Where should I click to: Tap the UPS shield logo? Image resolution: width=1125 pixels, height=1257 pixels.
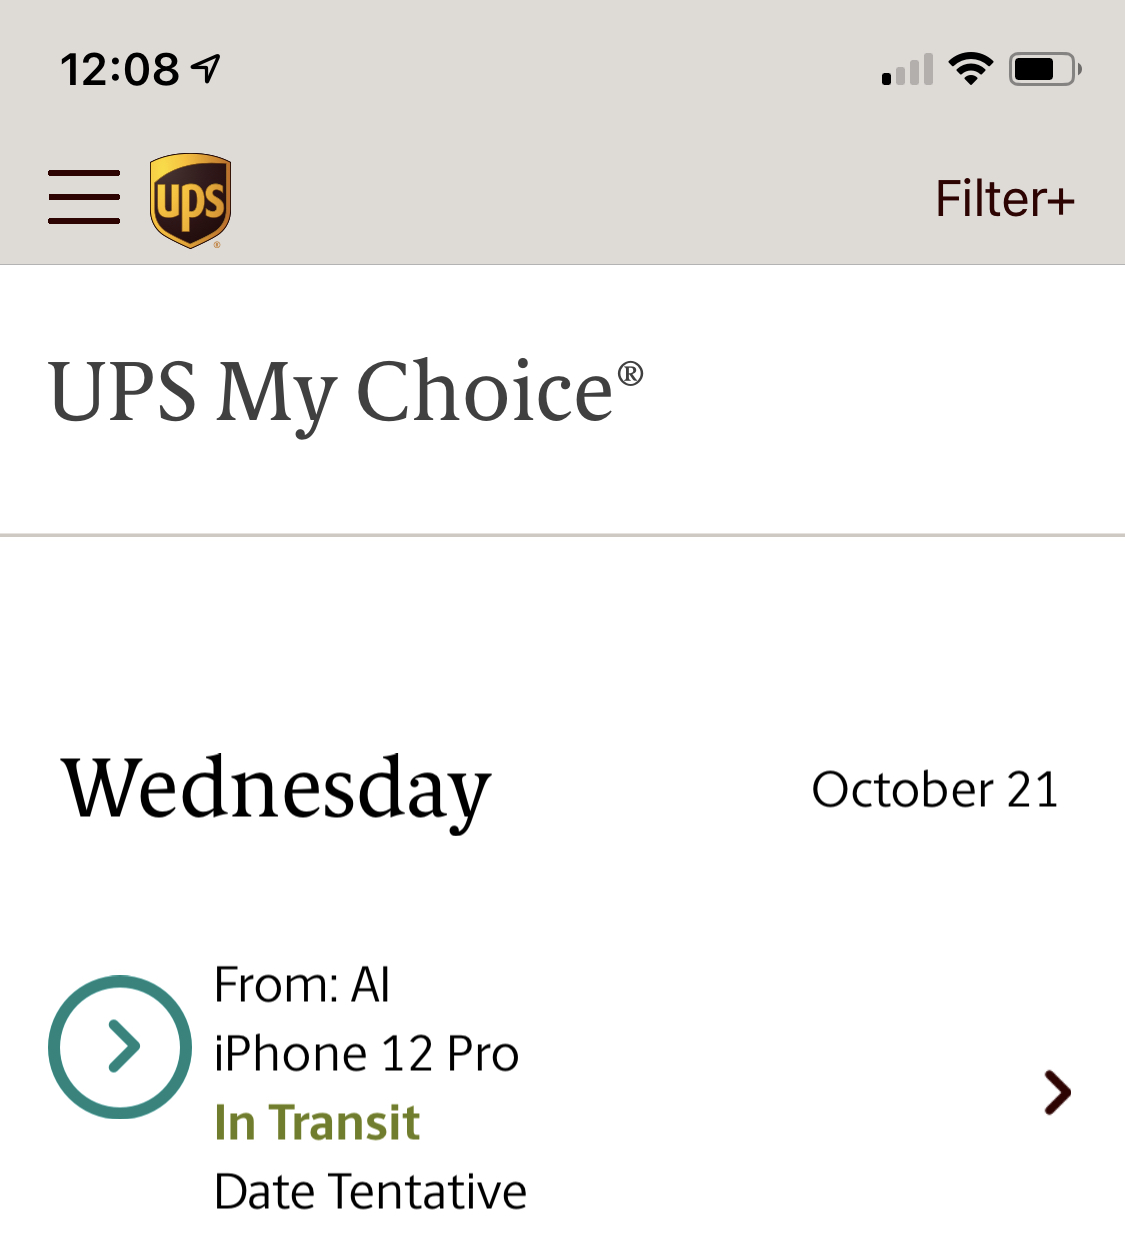pos(190,200)
